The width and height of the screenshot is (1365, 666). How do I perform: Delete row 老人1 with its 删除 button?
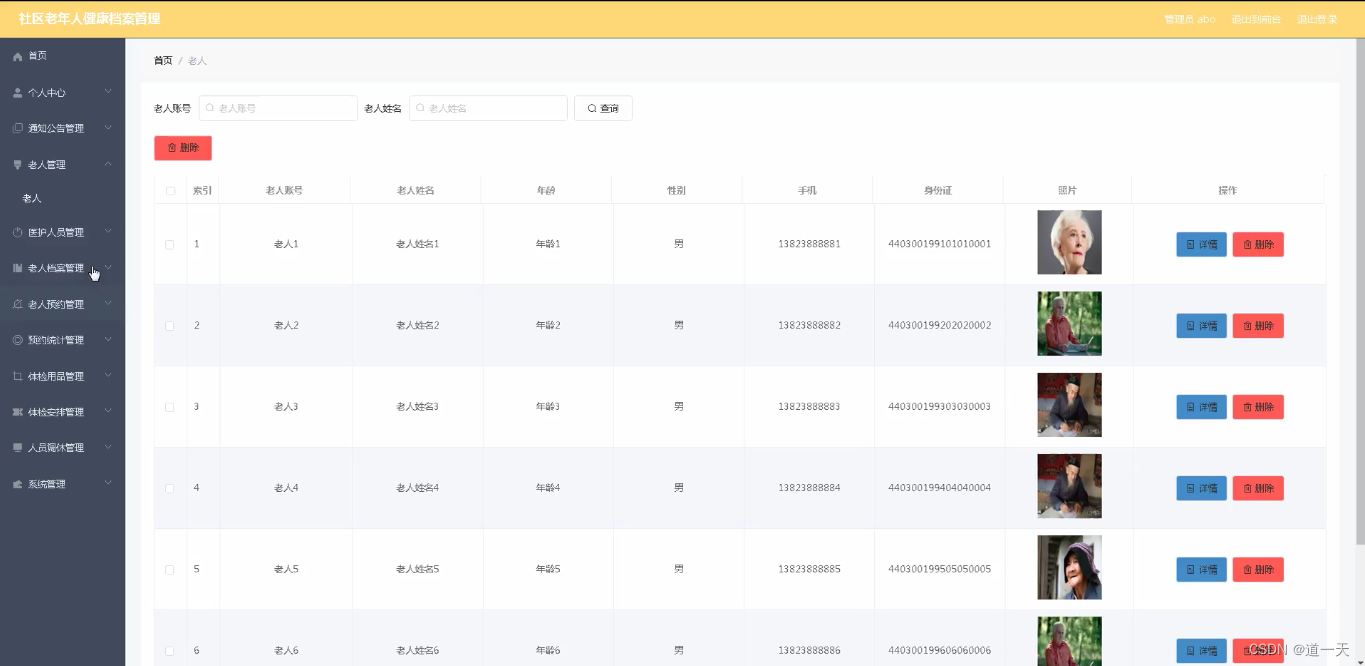(1258, 245)
